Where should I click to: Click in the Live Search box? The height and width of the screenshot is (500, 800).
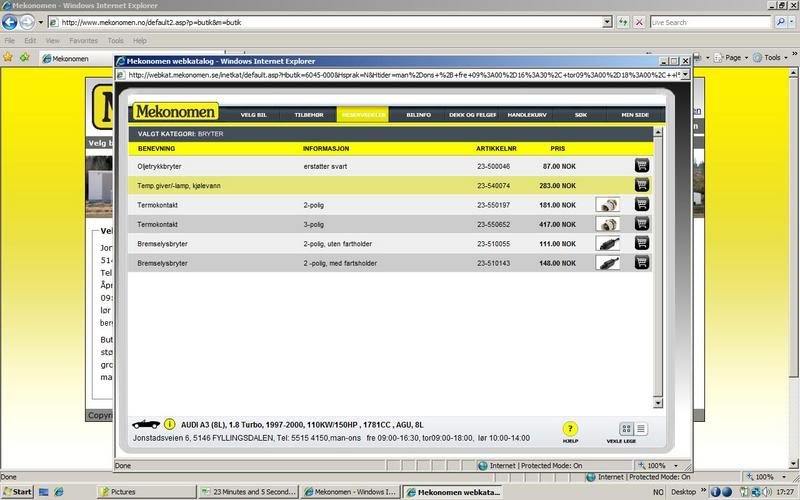click(x=709, y=21)
